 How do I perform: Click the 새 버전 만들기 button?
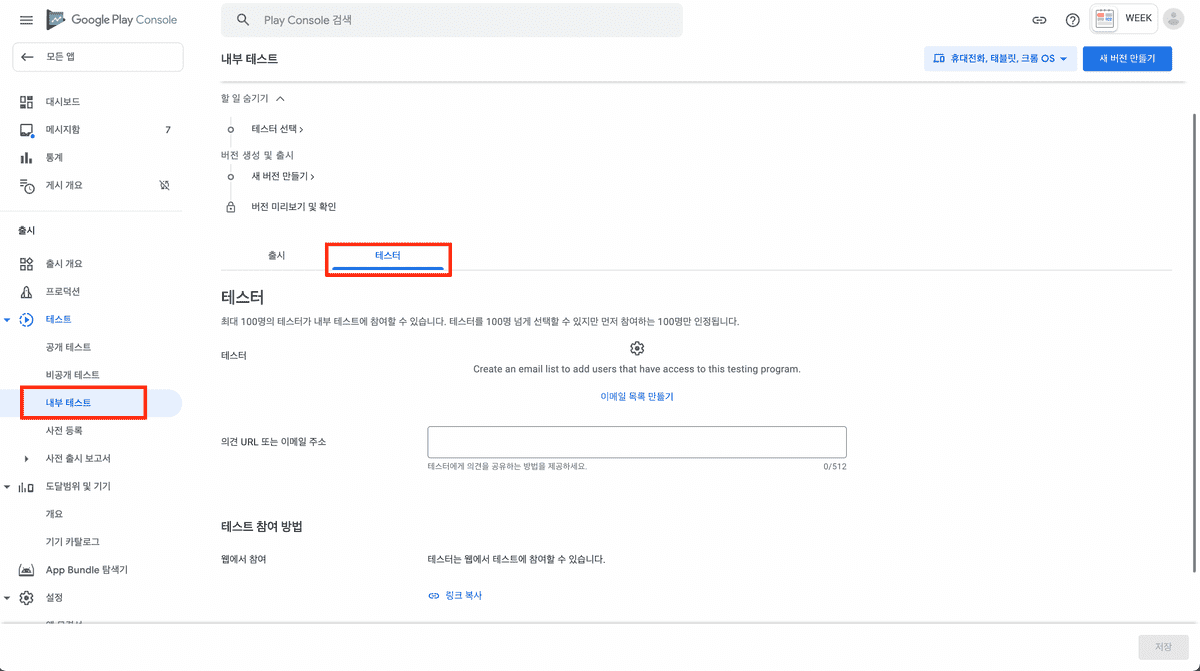point(1127,59)
